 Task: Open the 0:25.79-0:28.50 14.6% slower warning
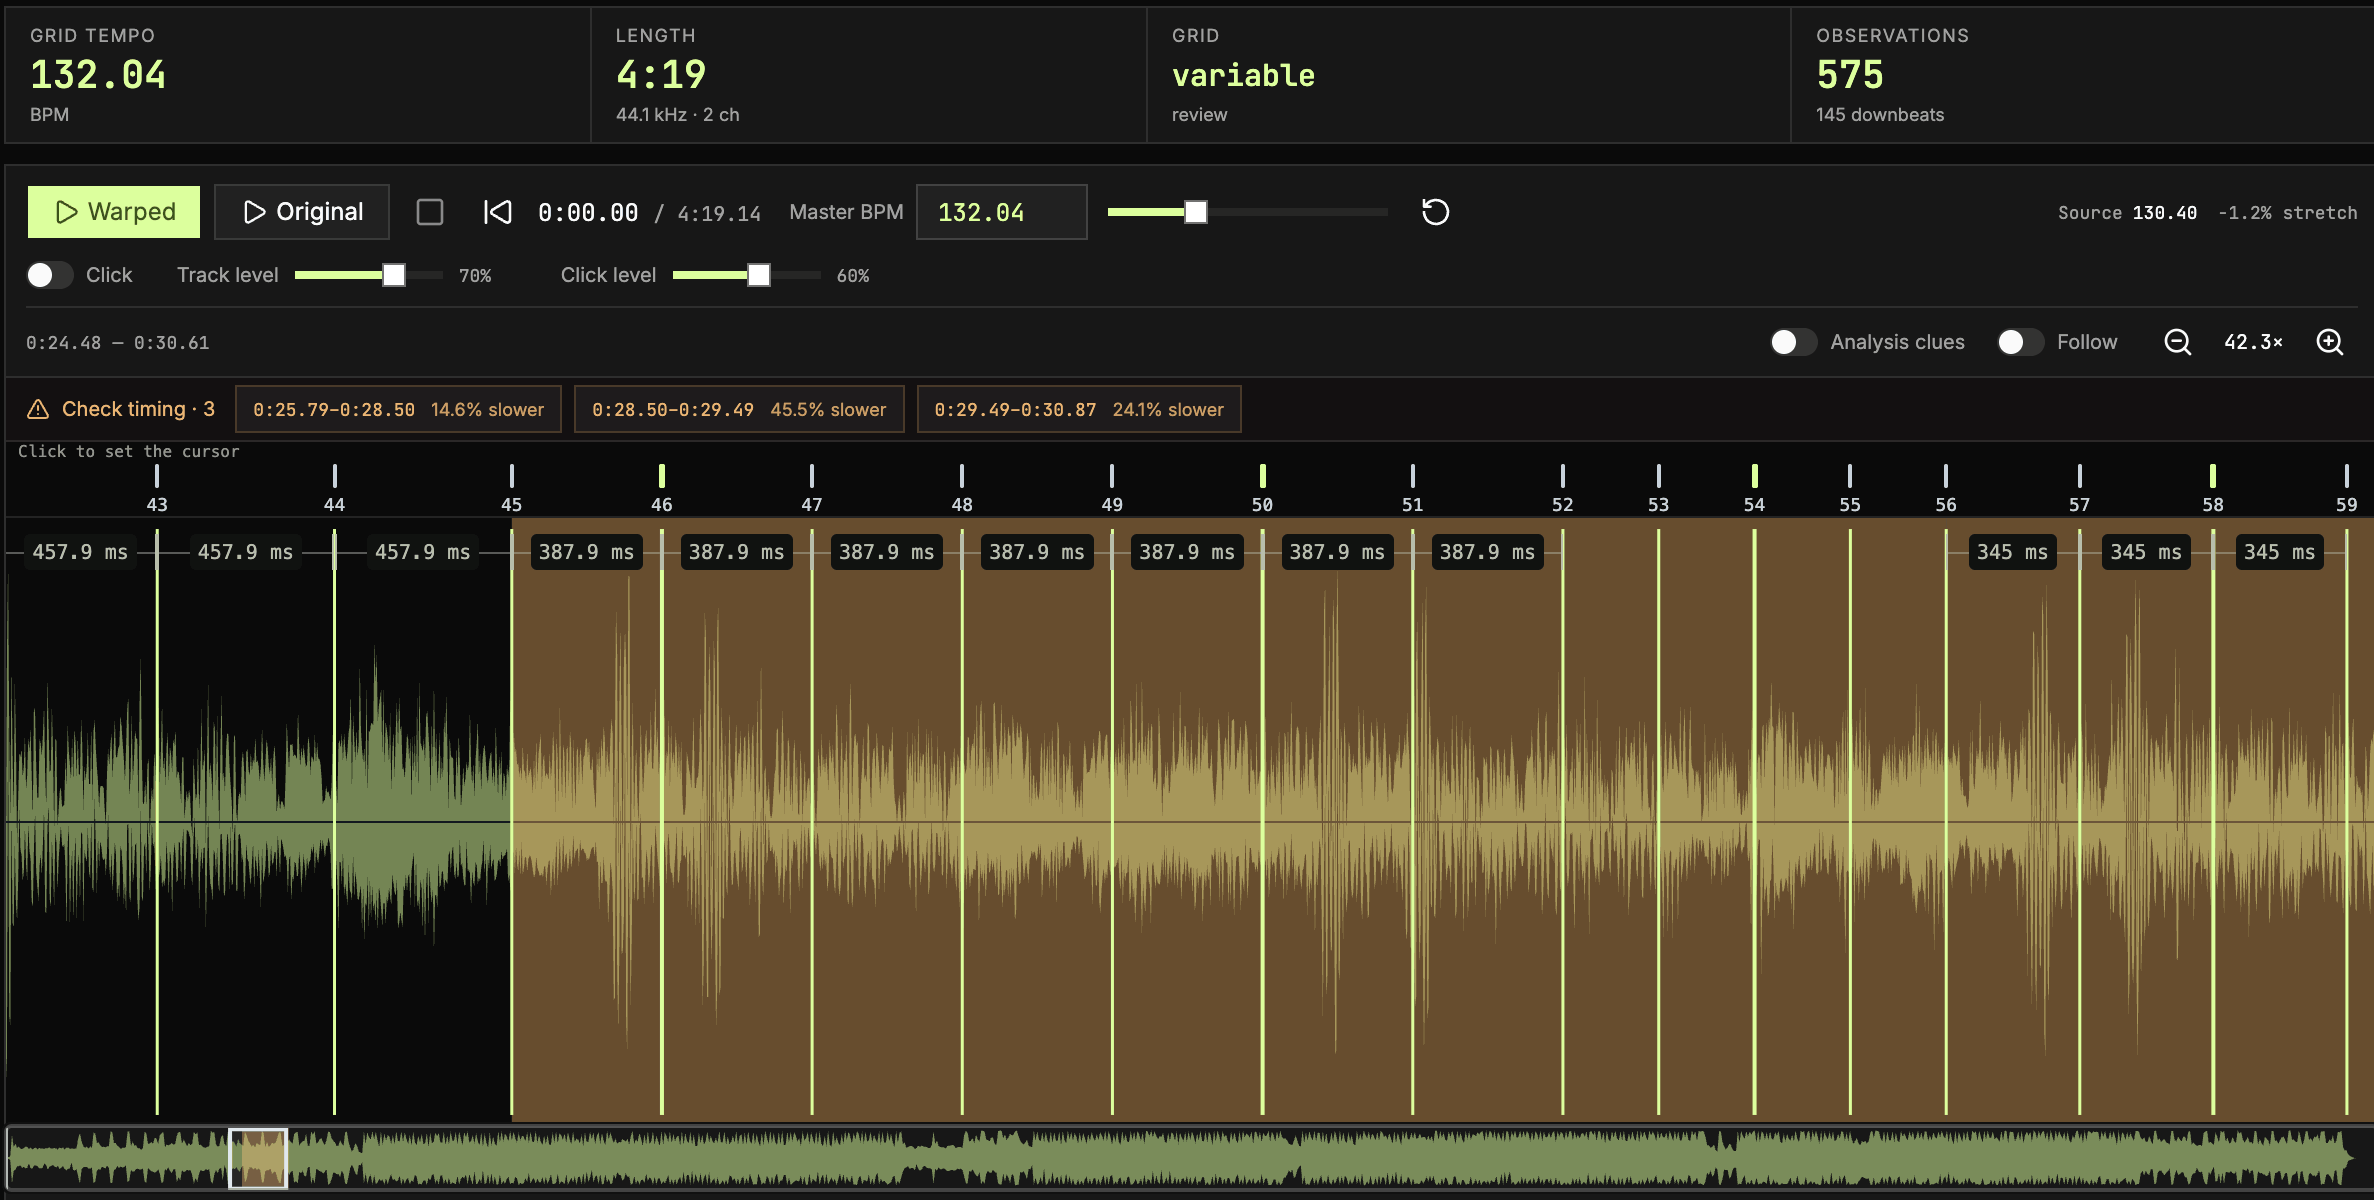[x=398, y=409]
